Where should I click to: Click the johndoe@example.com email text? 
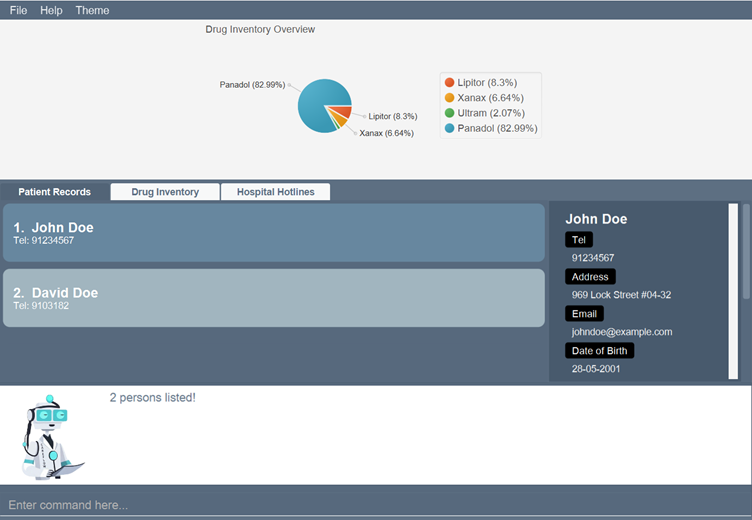click(622, 332)
